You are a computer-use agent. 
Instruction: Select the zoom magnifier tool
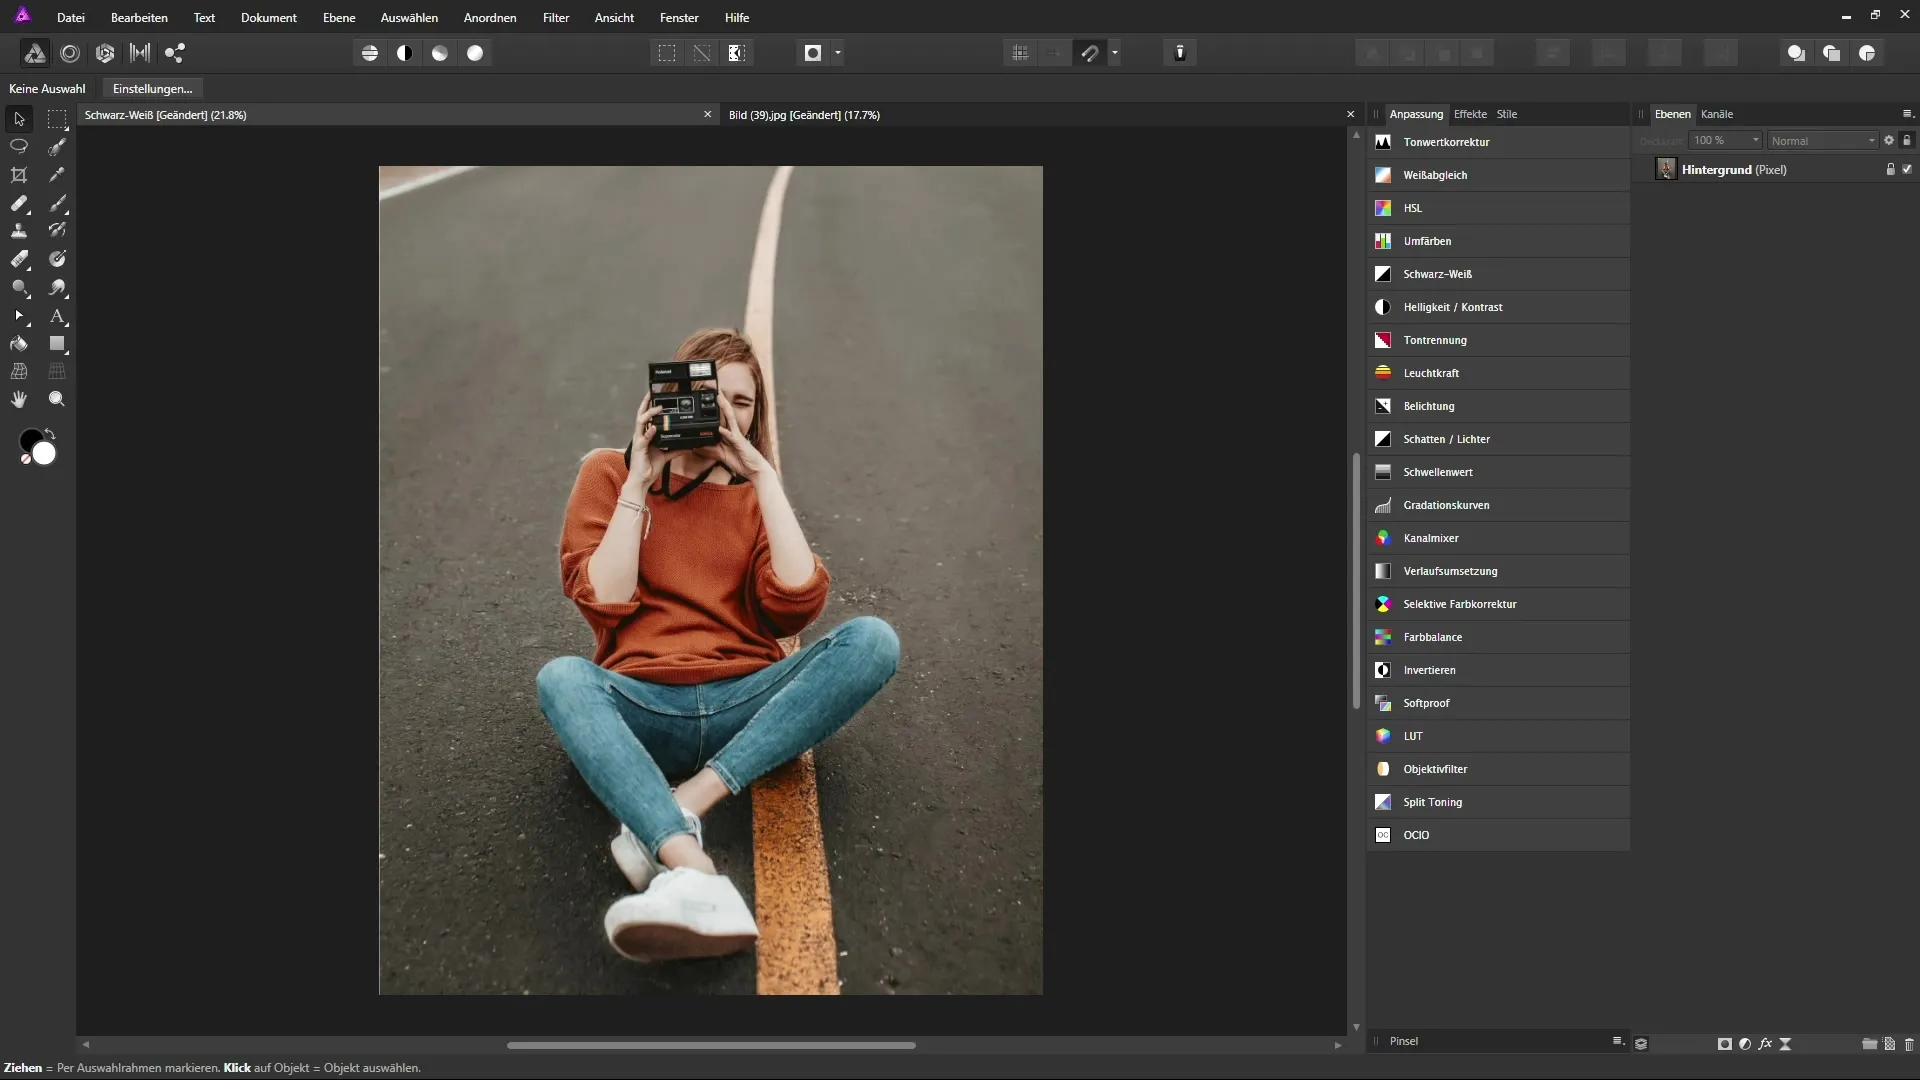coord(57,399)
